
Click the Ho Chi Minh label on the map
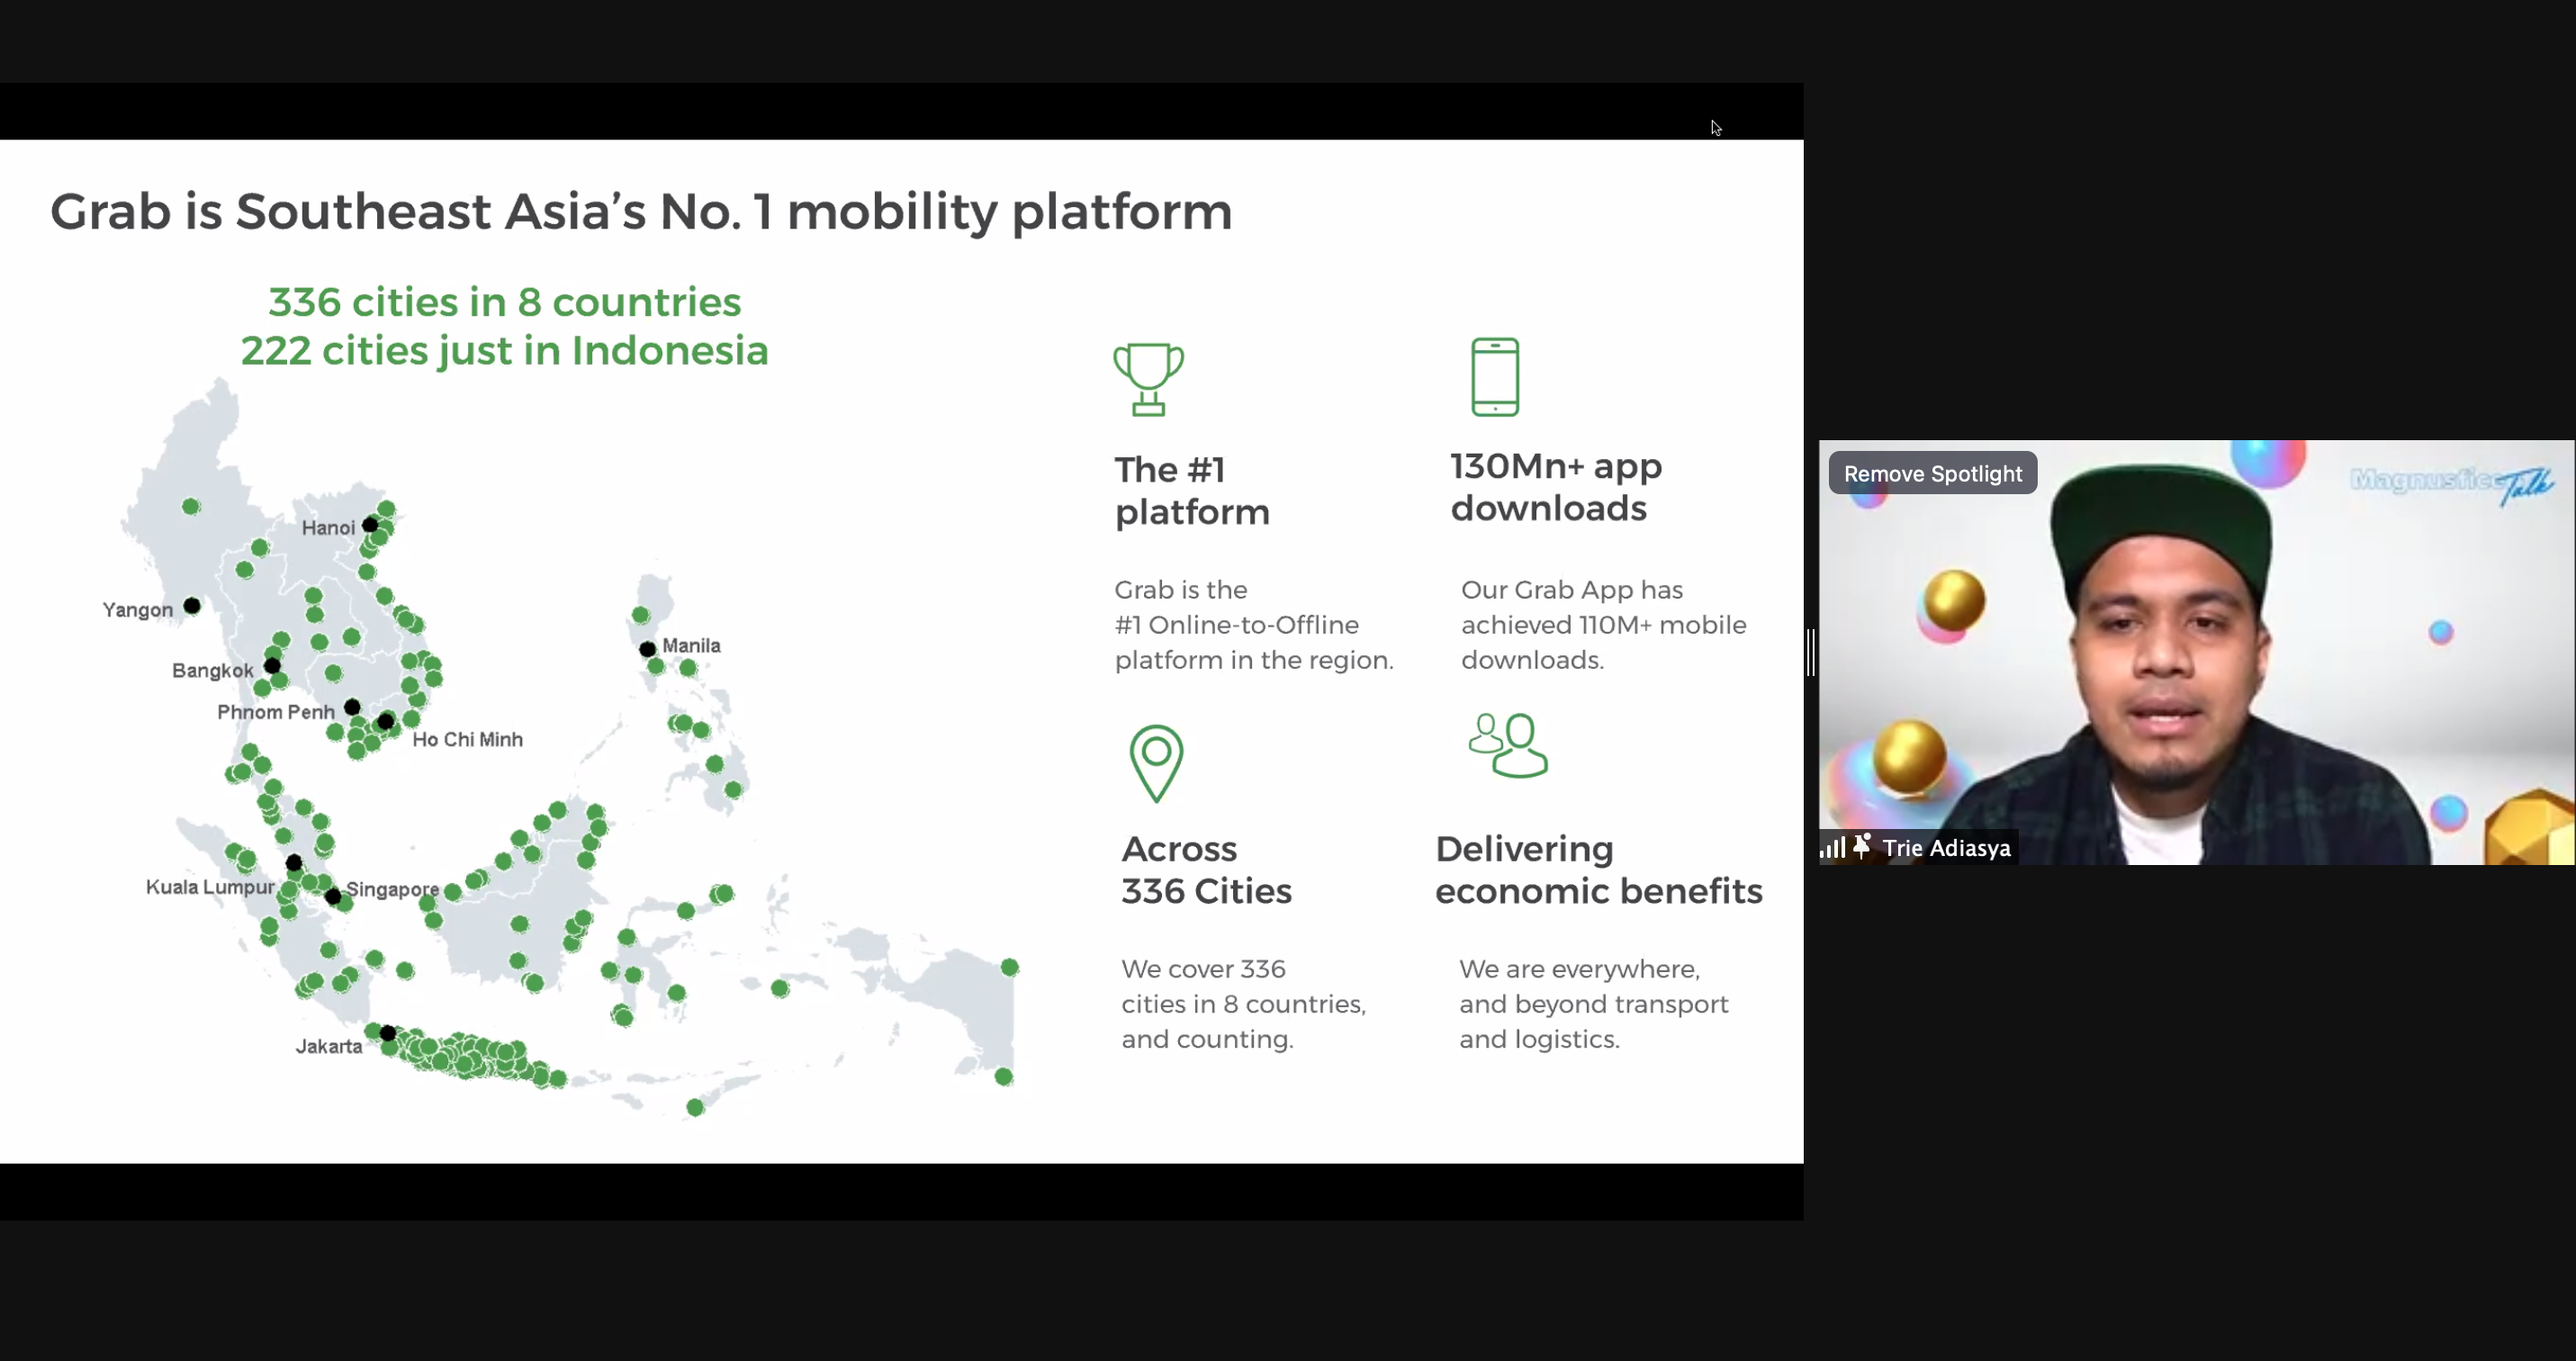467,739
